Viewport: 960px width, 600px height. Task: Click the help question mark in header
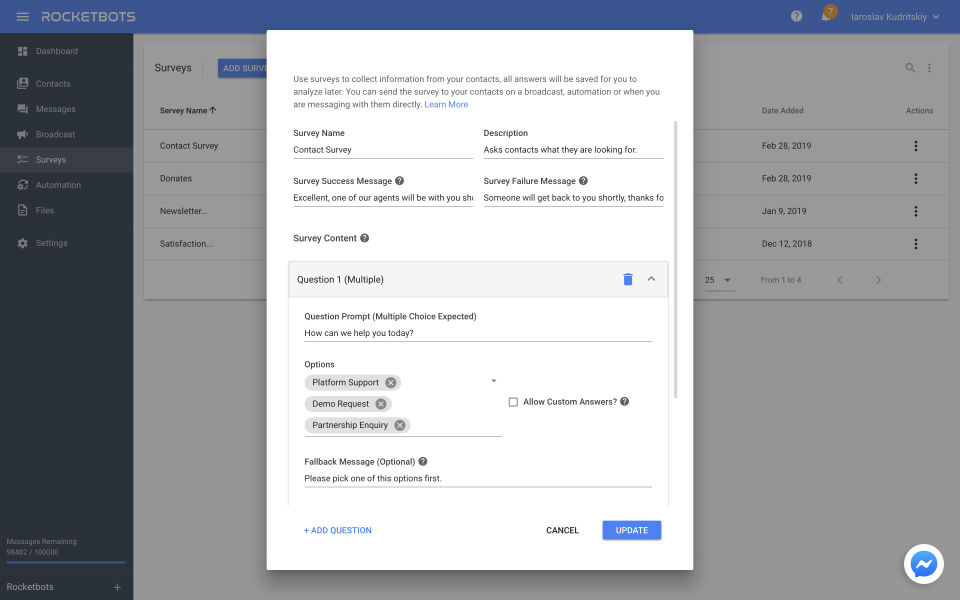point(796,17)
